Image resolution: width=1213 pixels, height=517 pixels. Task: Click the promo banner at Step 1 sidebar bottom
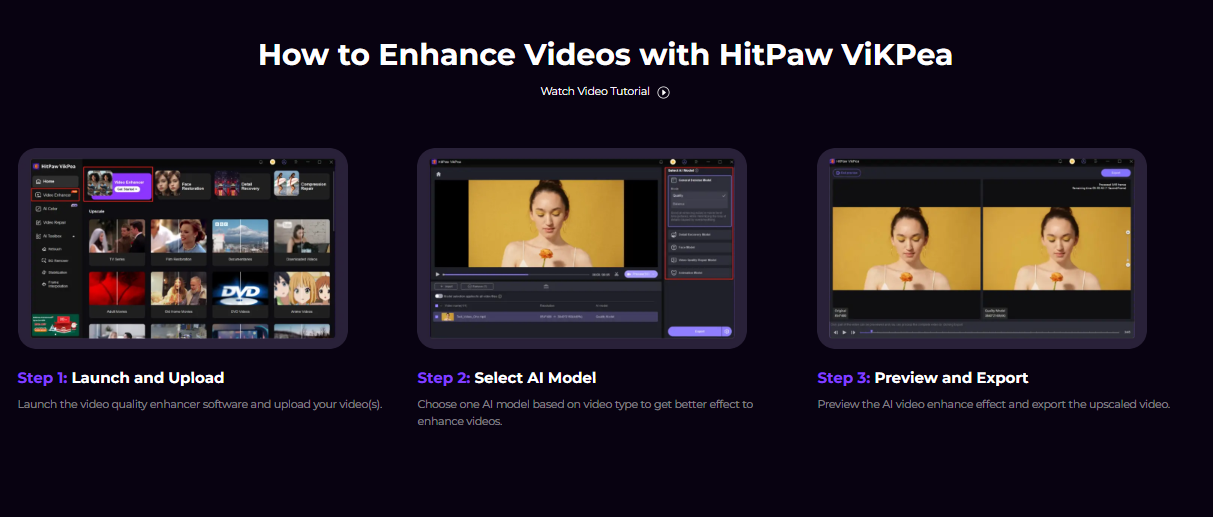(x=55, y=325)
